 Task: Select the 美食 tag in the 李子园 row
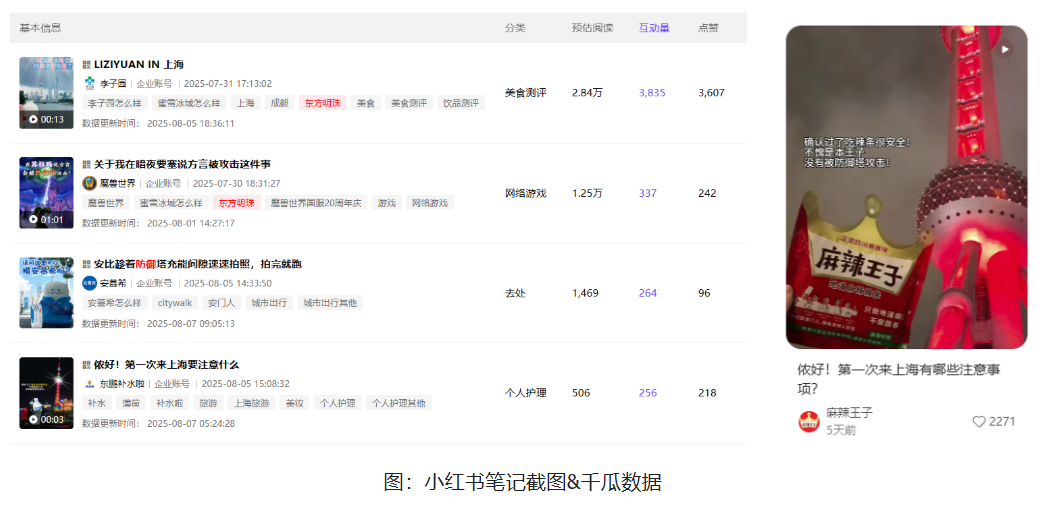tap(366, 103)
